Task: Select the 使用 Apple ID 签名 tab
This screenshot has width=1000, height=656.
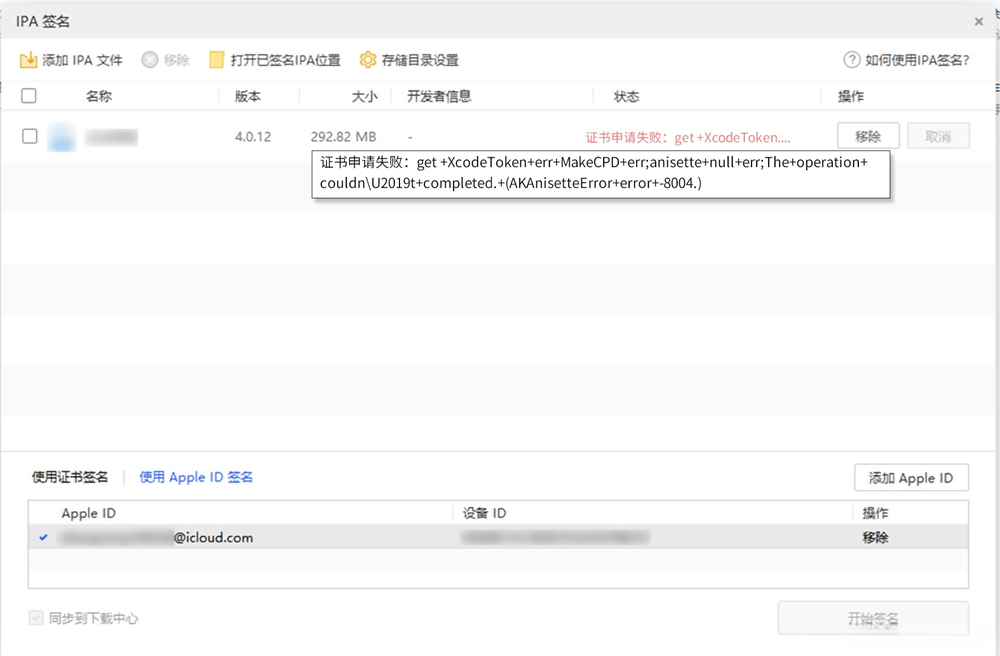Action: click(x=196, y=477)
